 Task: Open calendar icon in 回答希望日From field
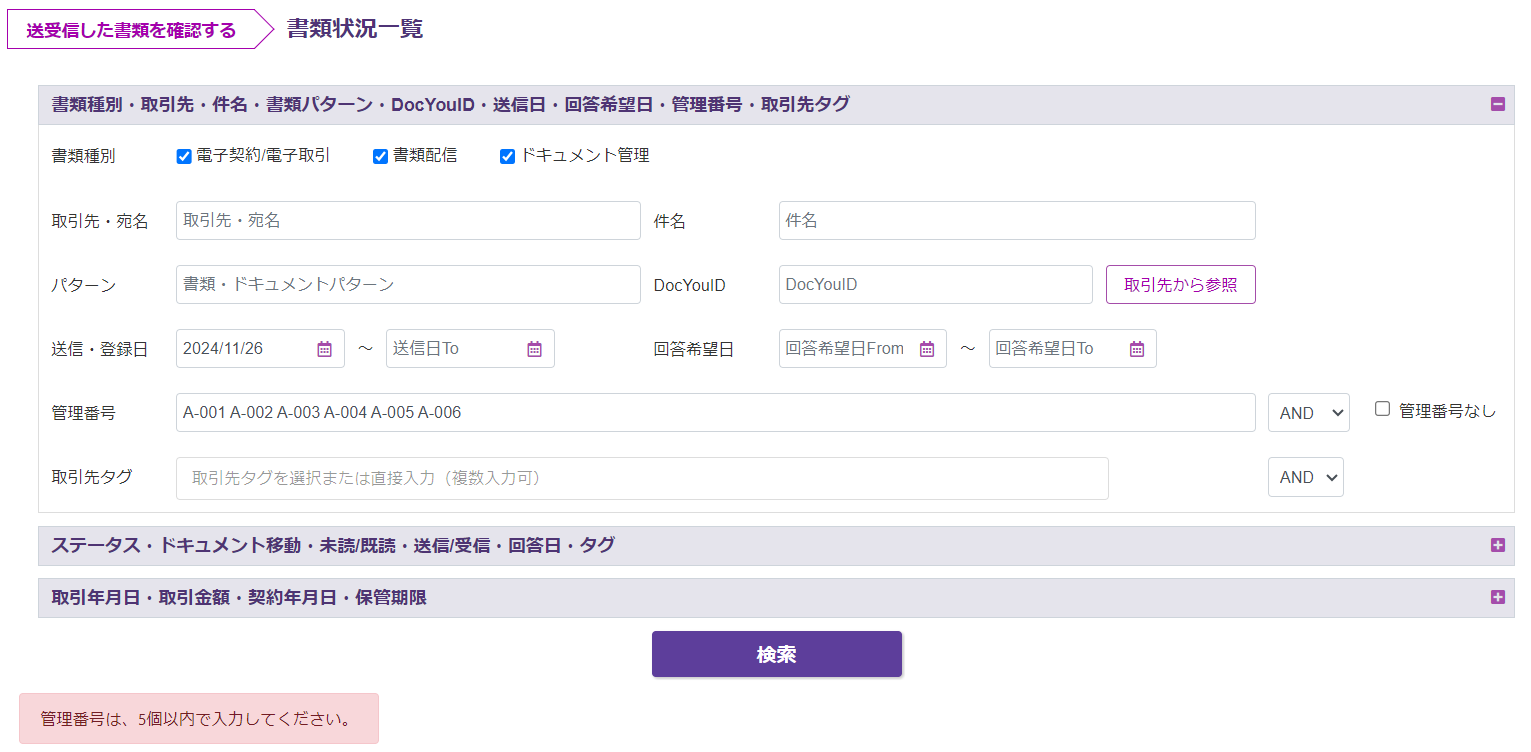(926, 349)
